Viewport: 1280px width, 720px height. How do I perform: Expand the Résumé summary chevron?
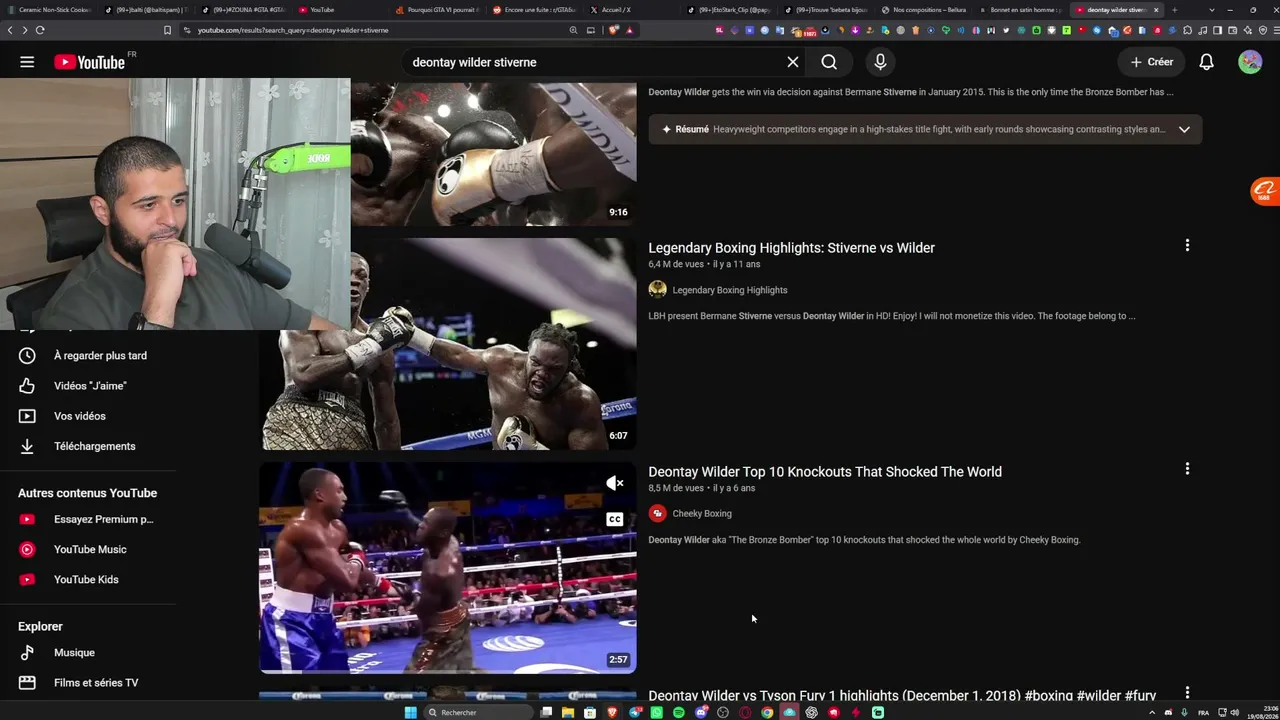(1184, 129)
